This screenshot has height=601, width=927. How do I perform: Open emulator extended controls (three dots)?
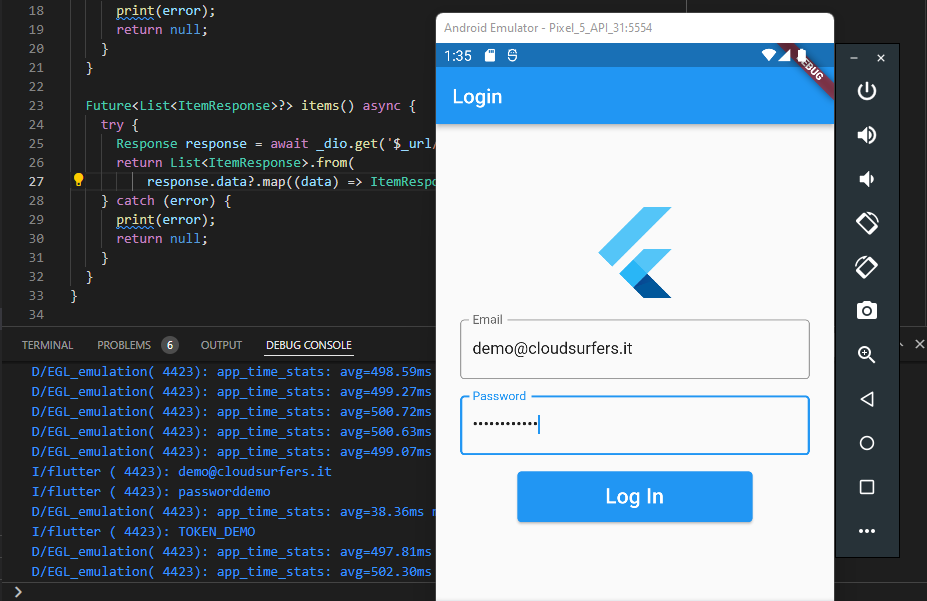(x=867, y=531)
